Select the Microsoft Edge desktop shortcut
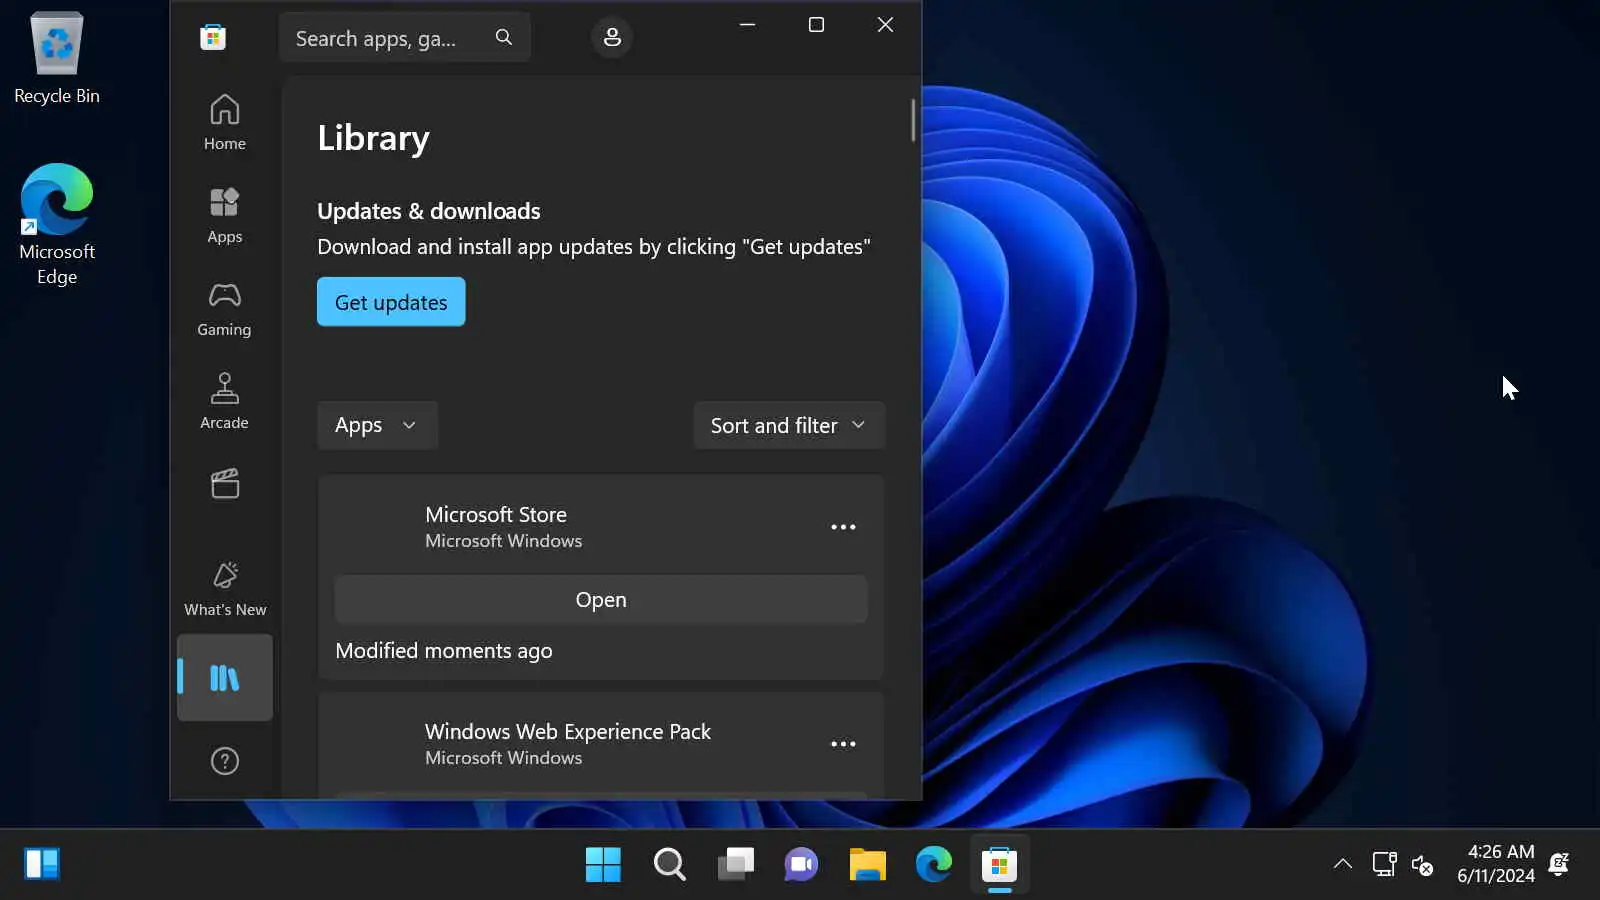Screen dimensions: 1600x900 coord(57,224)
